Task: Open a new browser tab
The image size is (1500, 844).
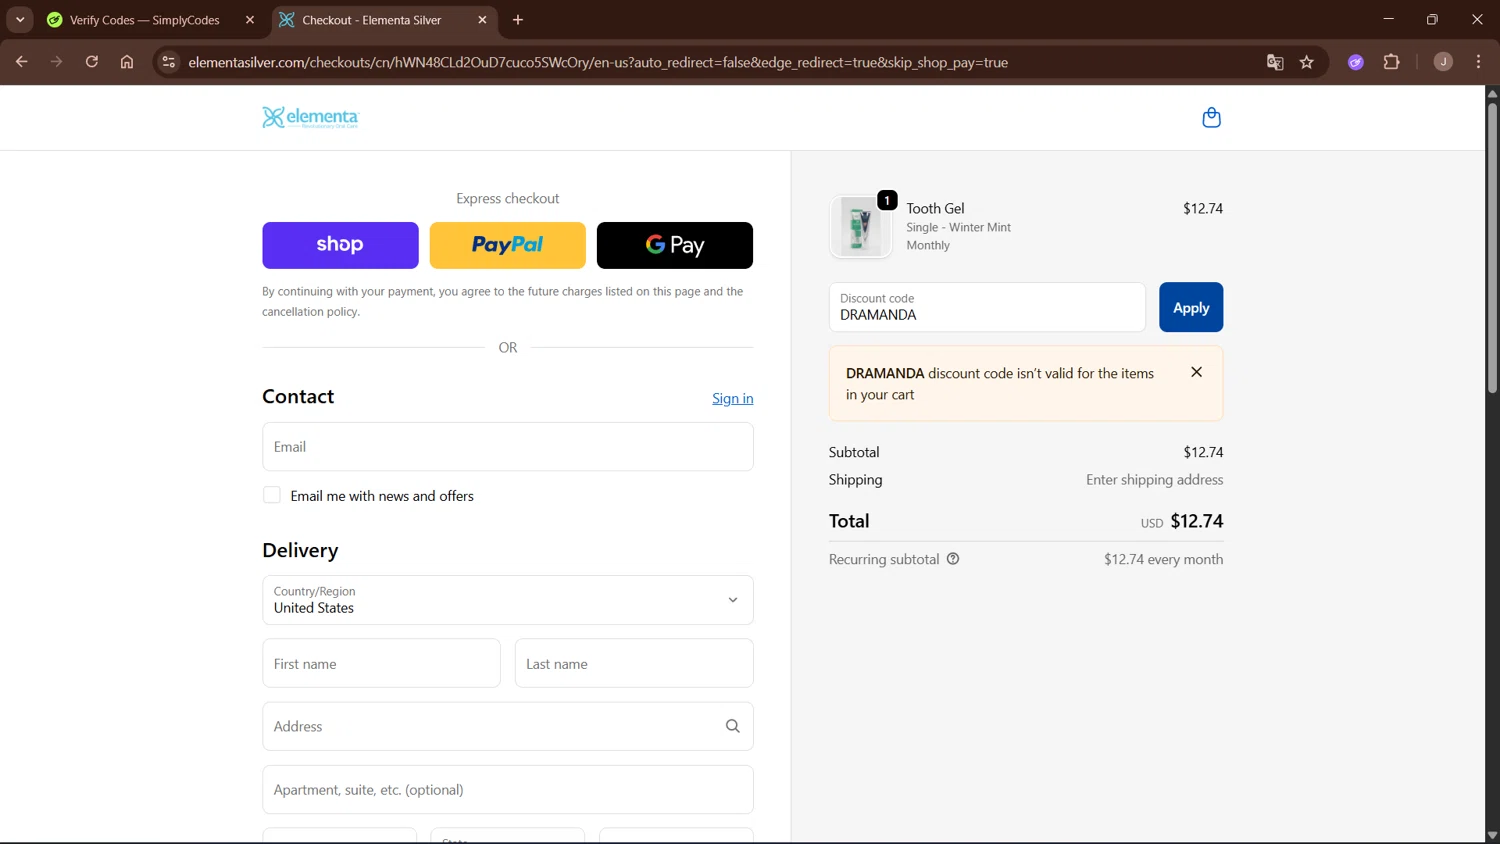Action: click(x=518, y=20)
